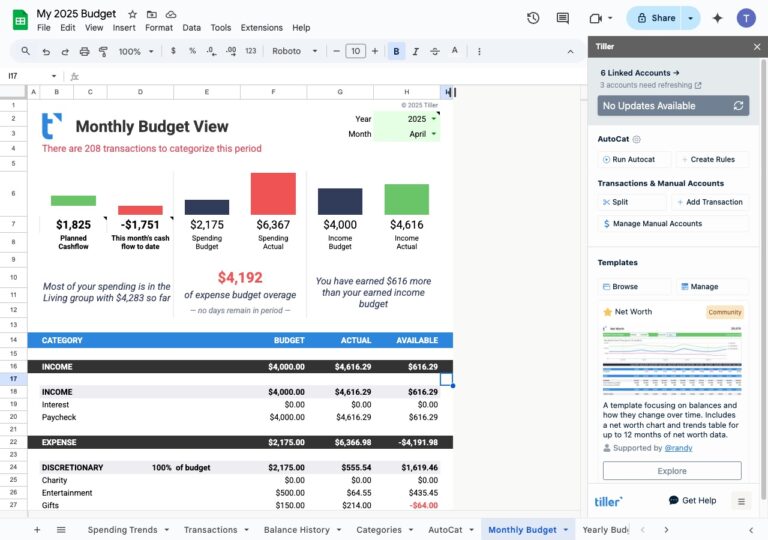Open version history clock icon
The width and height of the screenshot is (768, 540).
[x=533, y=18]
